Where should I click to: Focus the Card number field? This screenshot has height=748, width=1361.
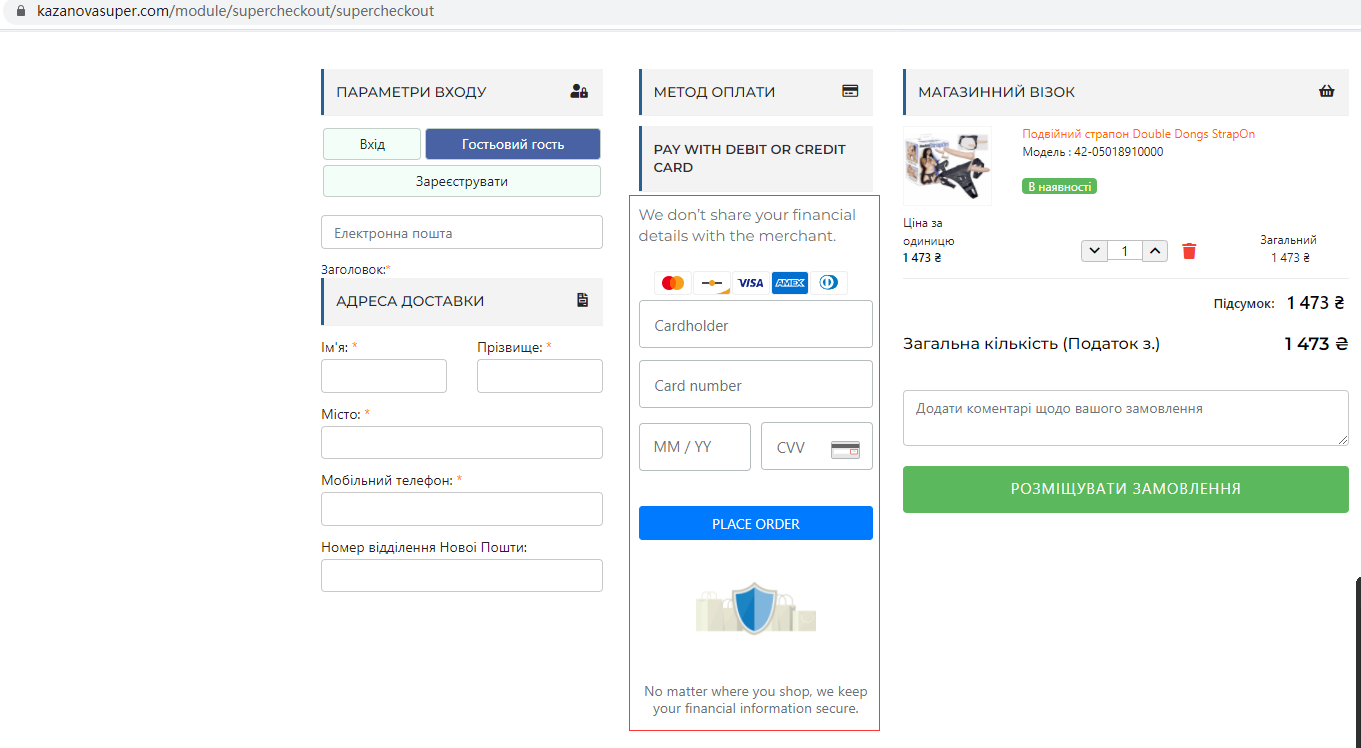756,385
